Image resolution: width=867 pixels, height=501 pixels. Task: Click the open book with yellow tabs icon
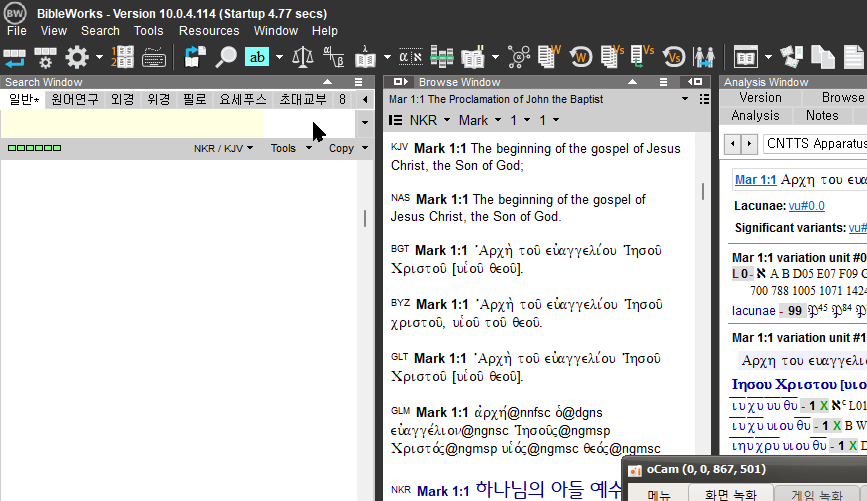click(473, 57)
